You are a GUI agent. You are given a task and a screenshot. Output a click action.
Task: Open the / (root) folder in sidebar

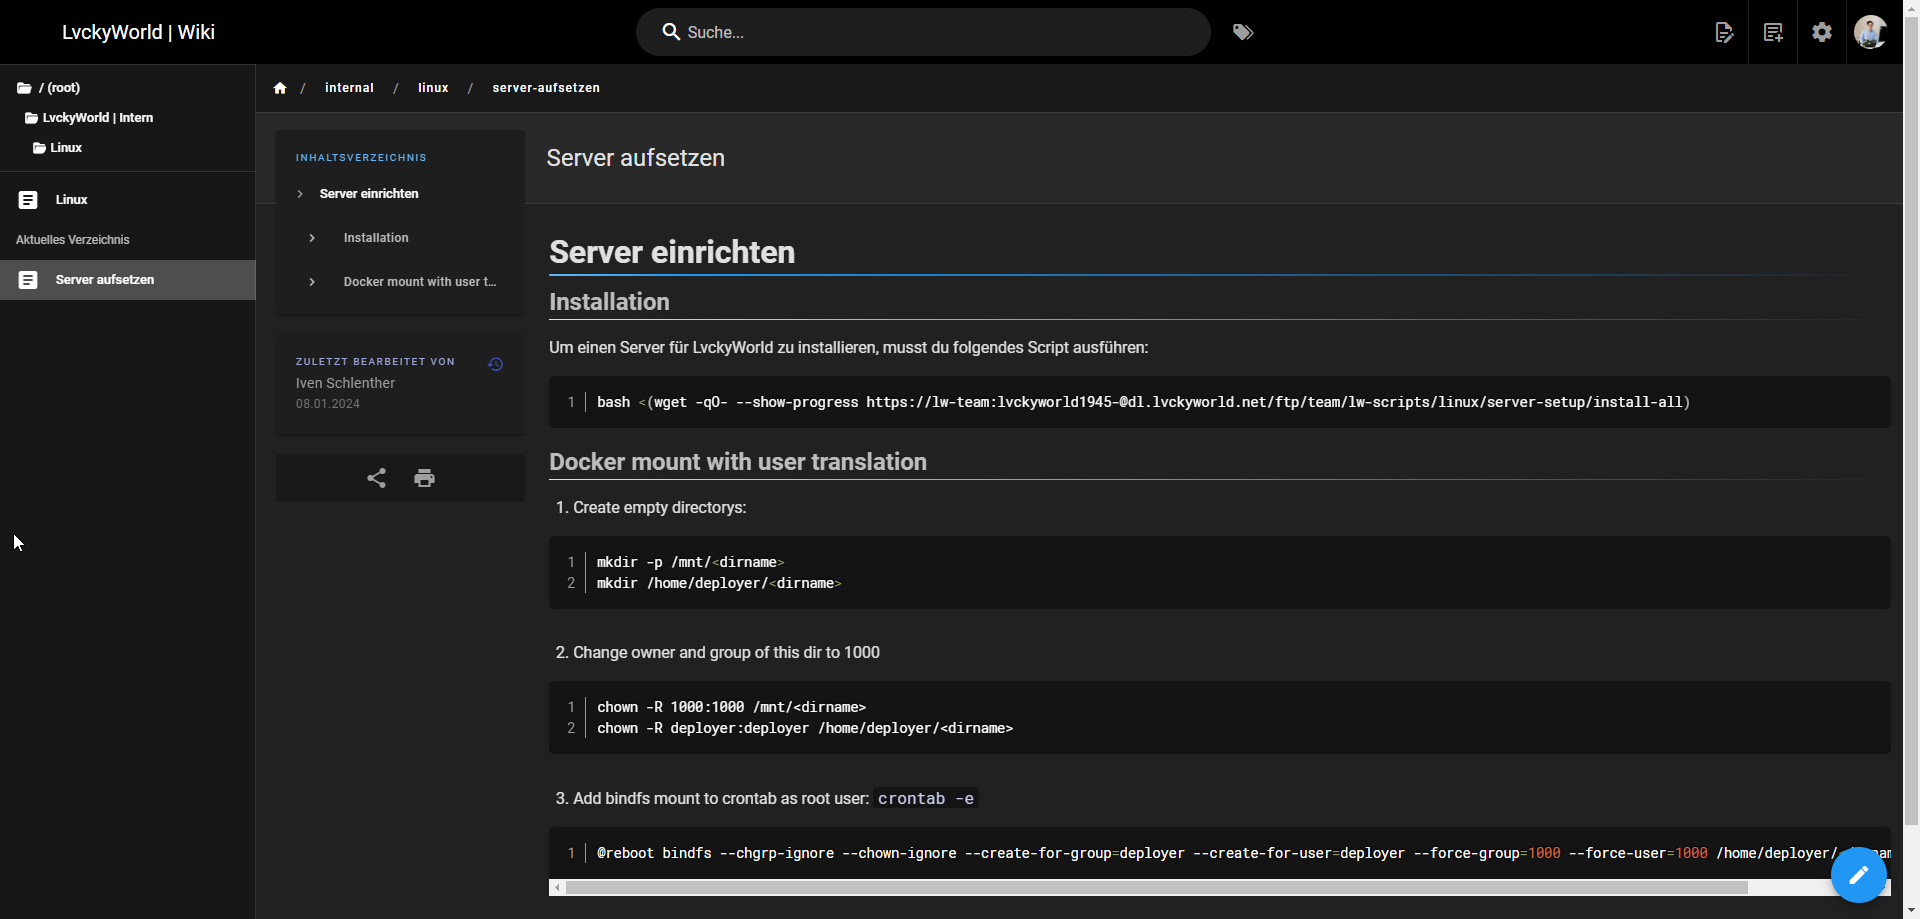tap(58, 88)
